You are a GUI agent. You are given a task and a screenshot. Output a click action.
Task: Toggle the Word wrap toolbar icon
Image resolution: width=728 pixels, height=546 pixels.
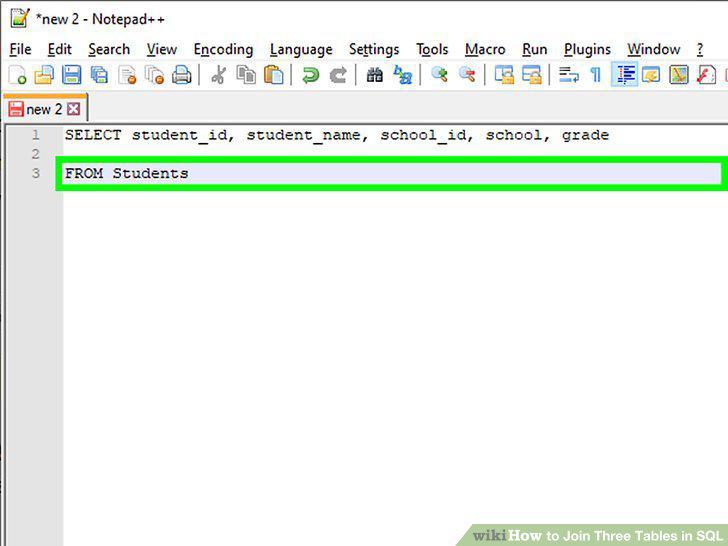(568, 75)
